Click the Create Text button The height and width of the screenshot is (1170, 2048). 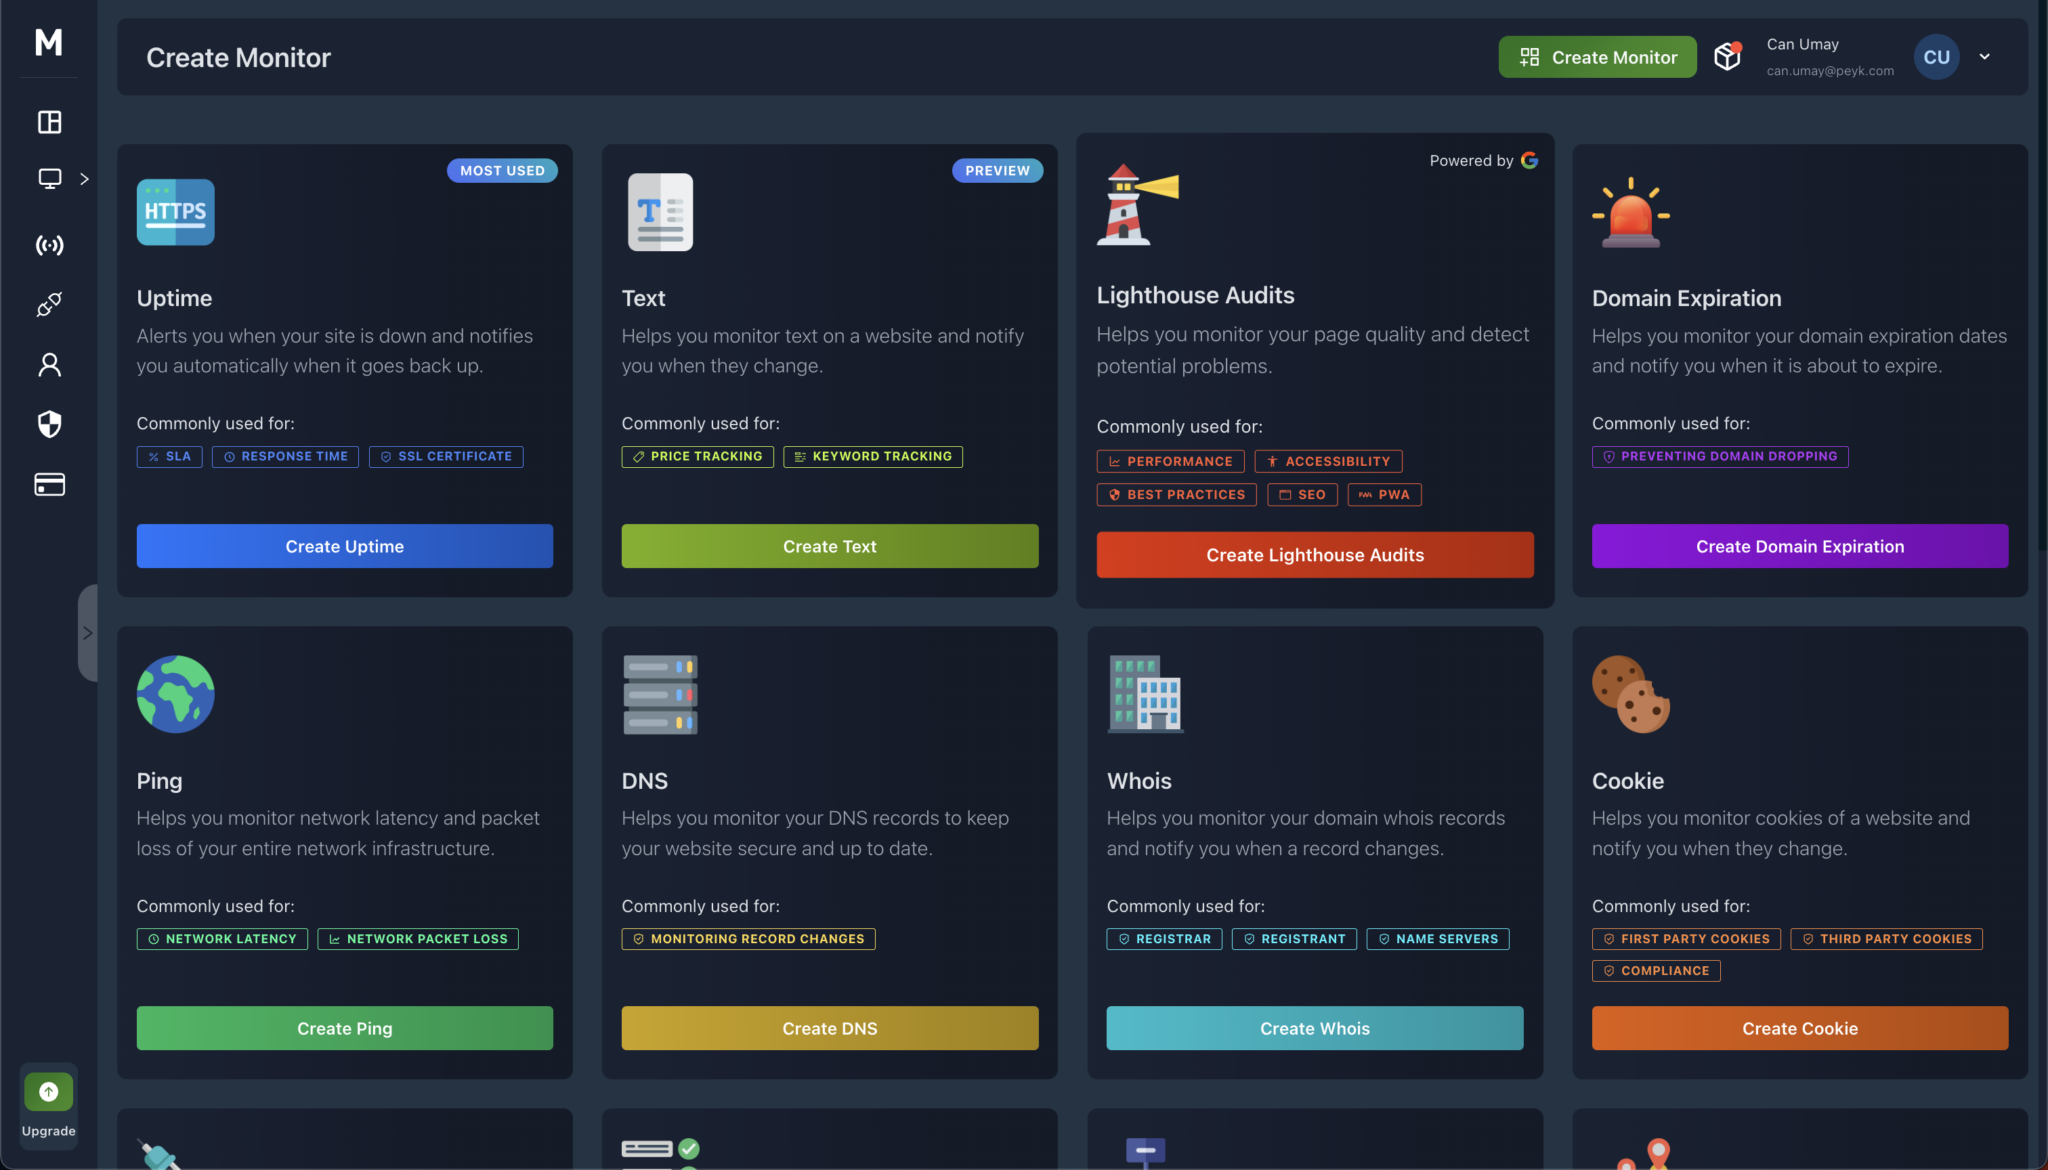click(x=830, y=546)
